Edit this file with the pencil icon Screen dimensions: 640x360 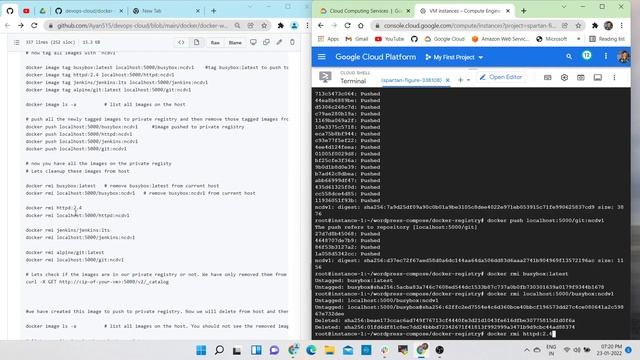pos(279,42)
